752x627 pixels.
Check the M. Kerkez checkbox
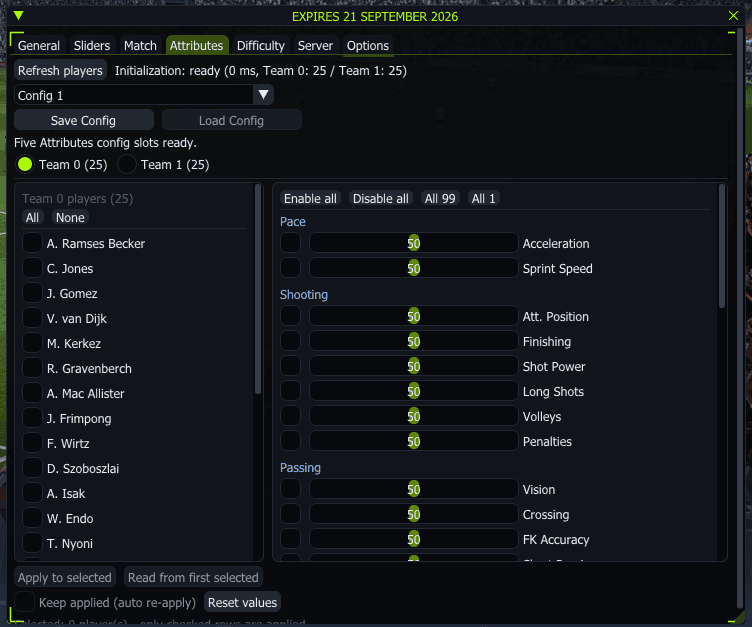[32, 343]
